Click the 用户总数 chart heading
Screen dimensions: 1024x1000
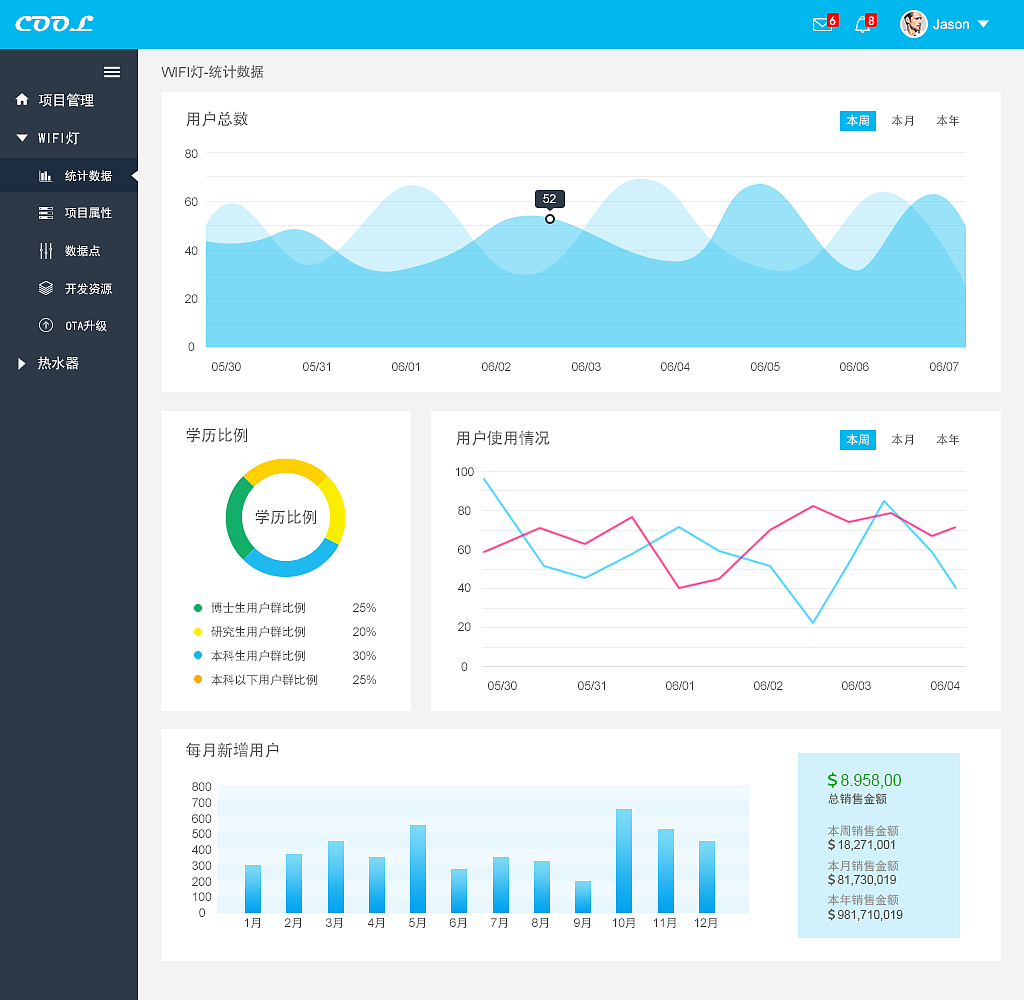pyautogui.click(x=217, y=119)
